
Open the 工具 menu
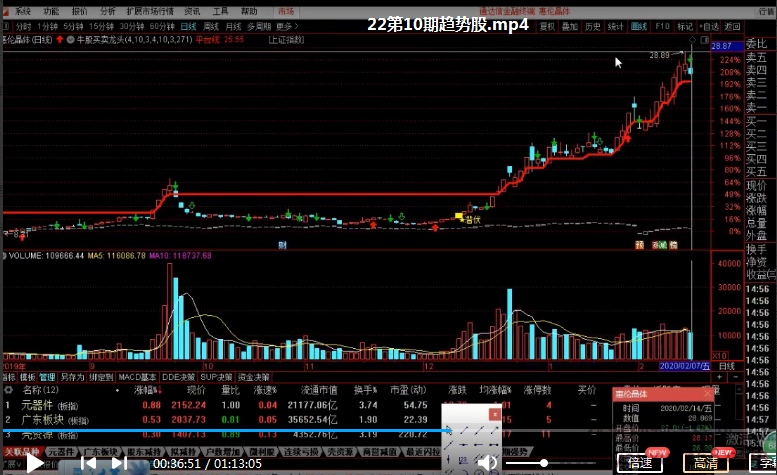[x=220, y=11]
